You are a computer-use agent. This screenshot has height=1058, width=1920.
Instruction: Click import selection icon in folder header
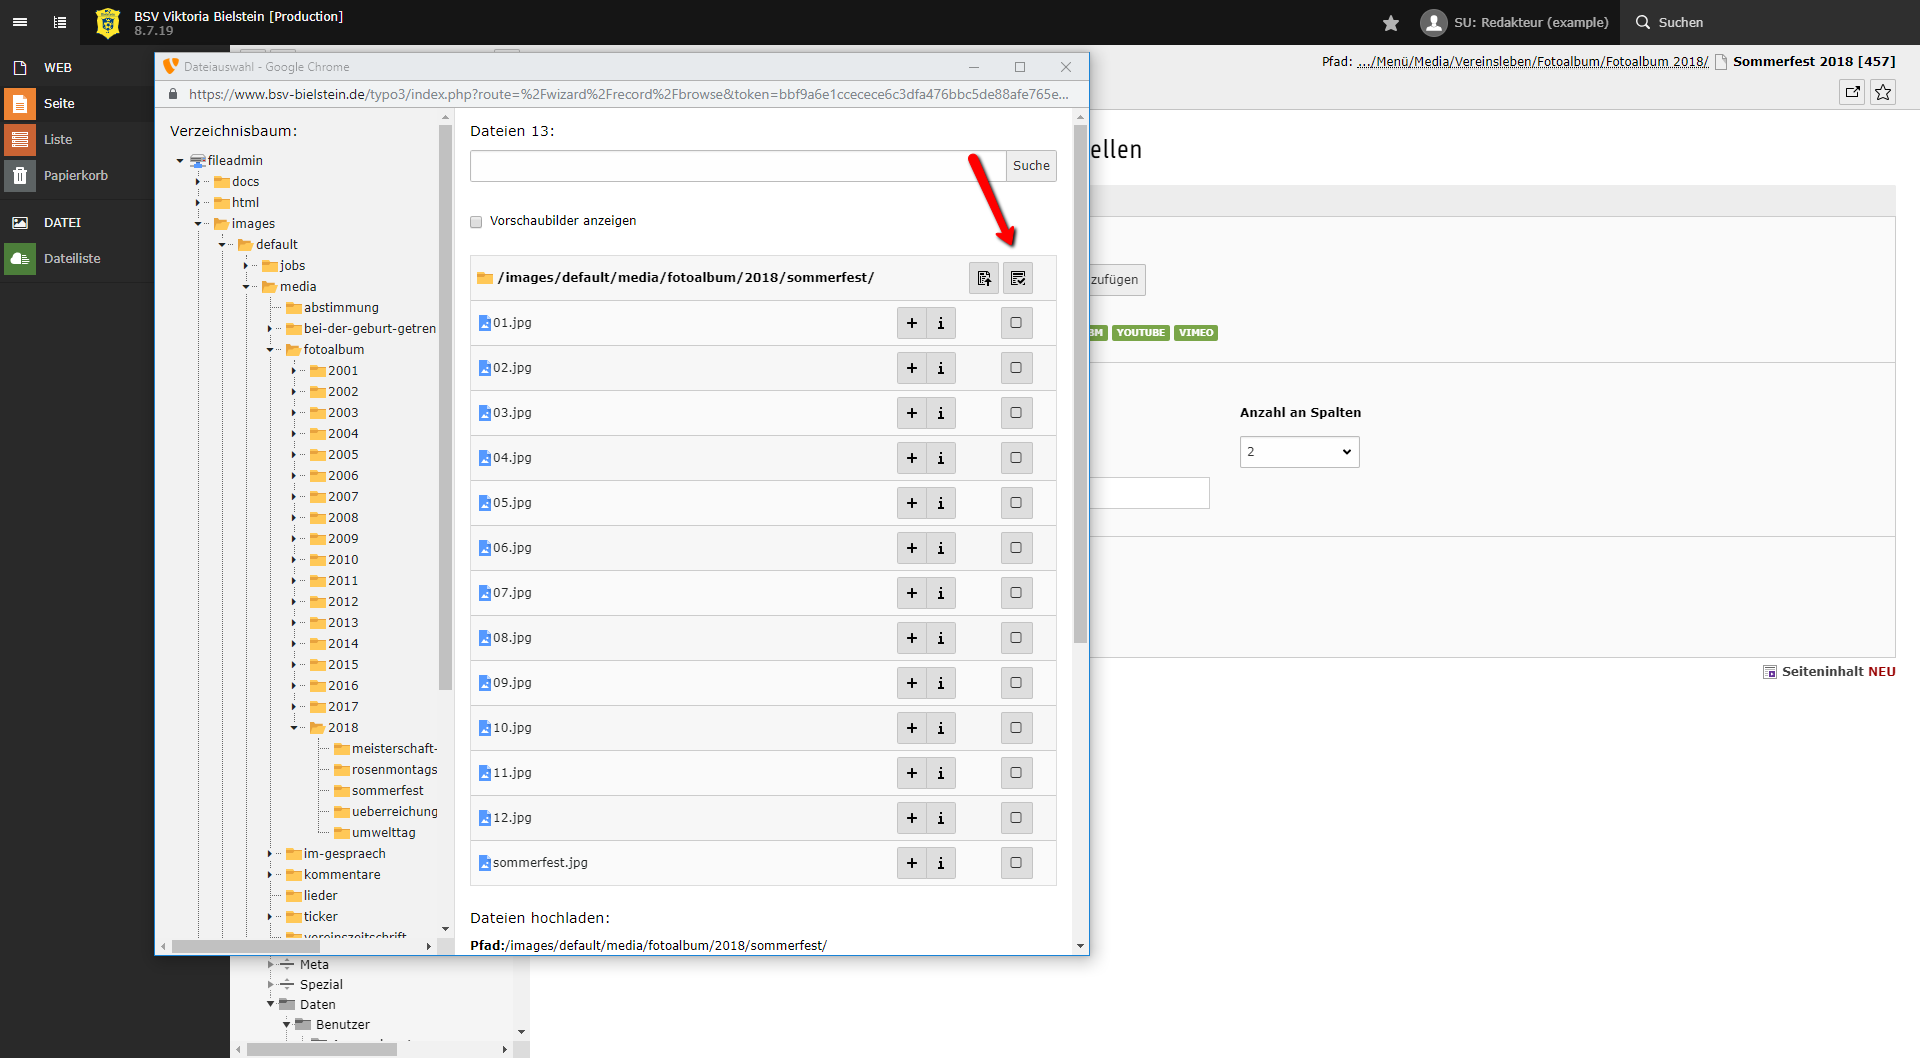tap(984, 278)
